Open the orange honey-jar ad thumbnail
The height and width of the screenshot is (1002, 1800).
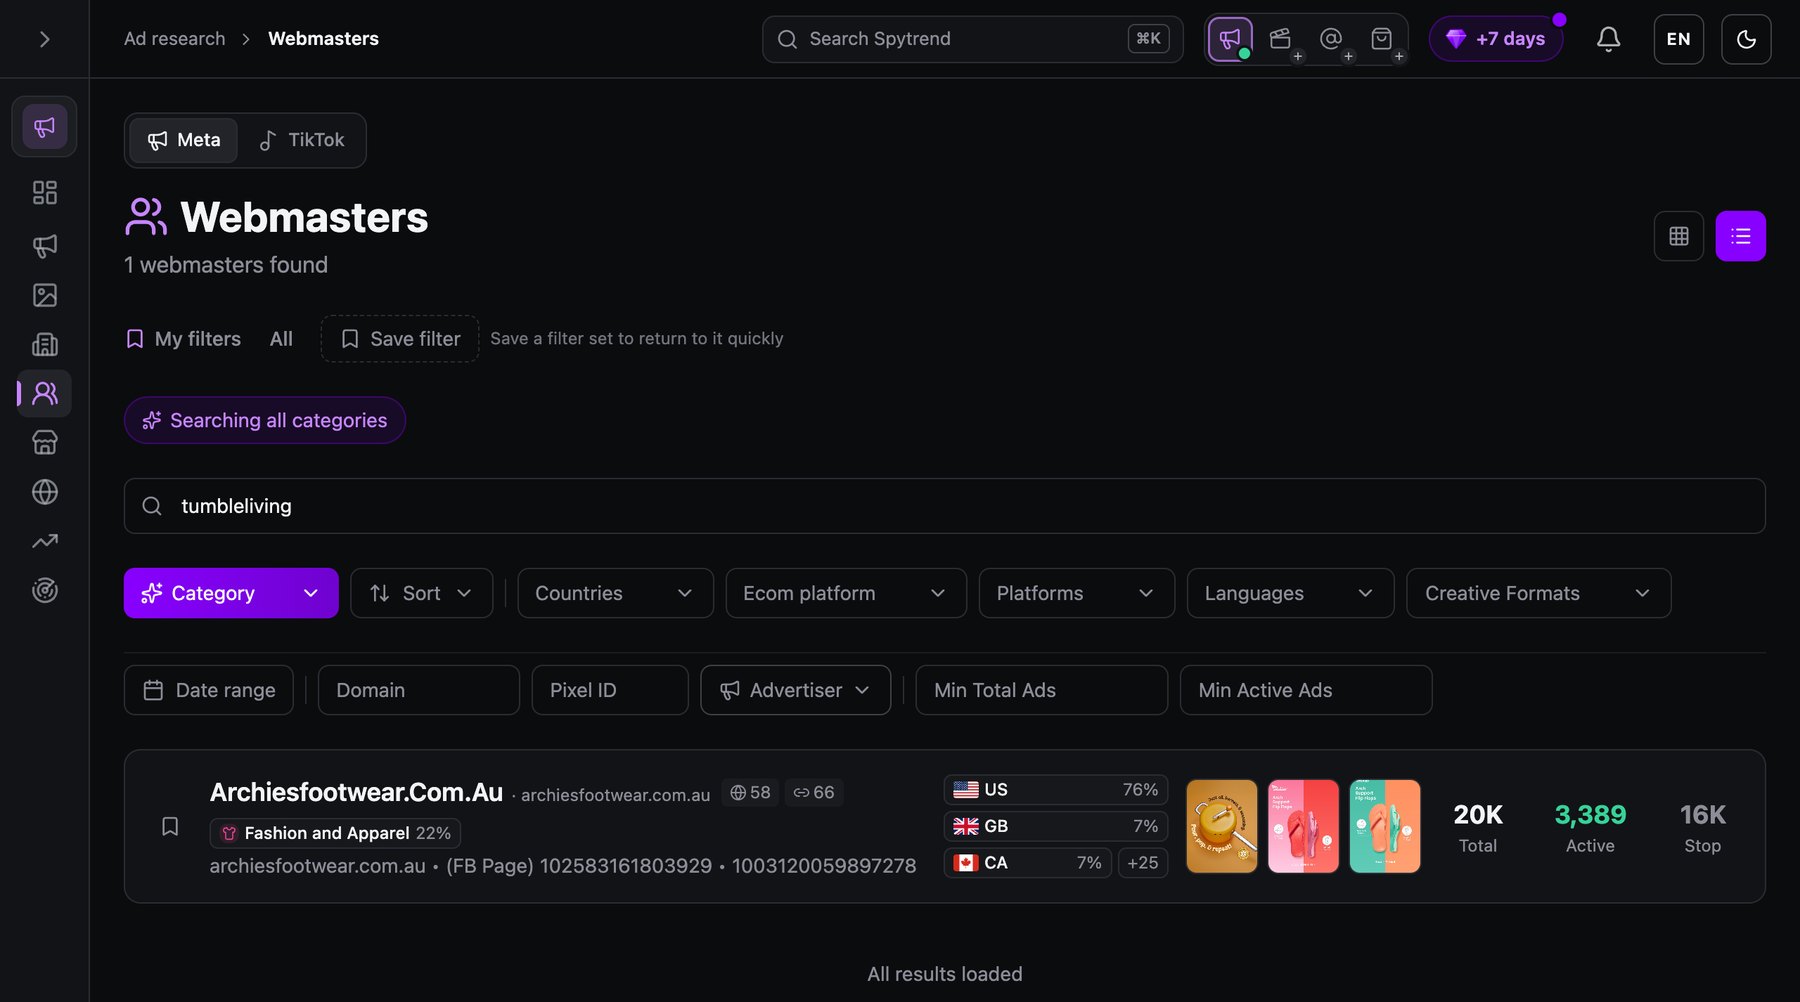[1221, 826]
